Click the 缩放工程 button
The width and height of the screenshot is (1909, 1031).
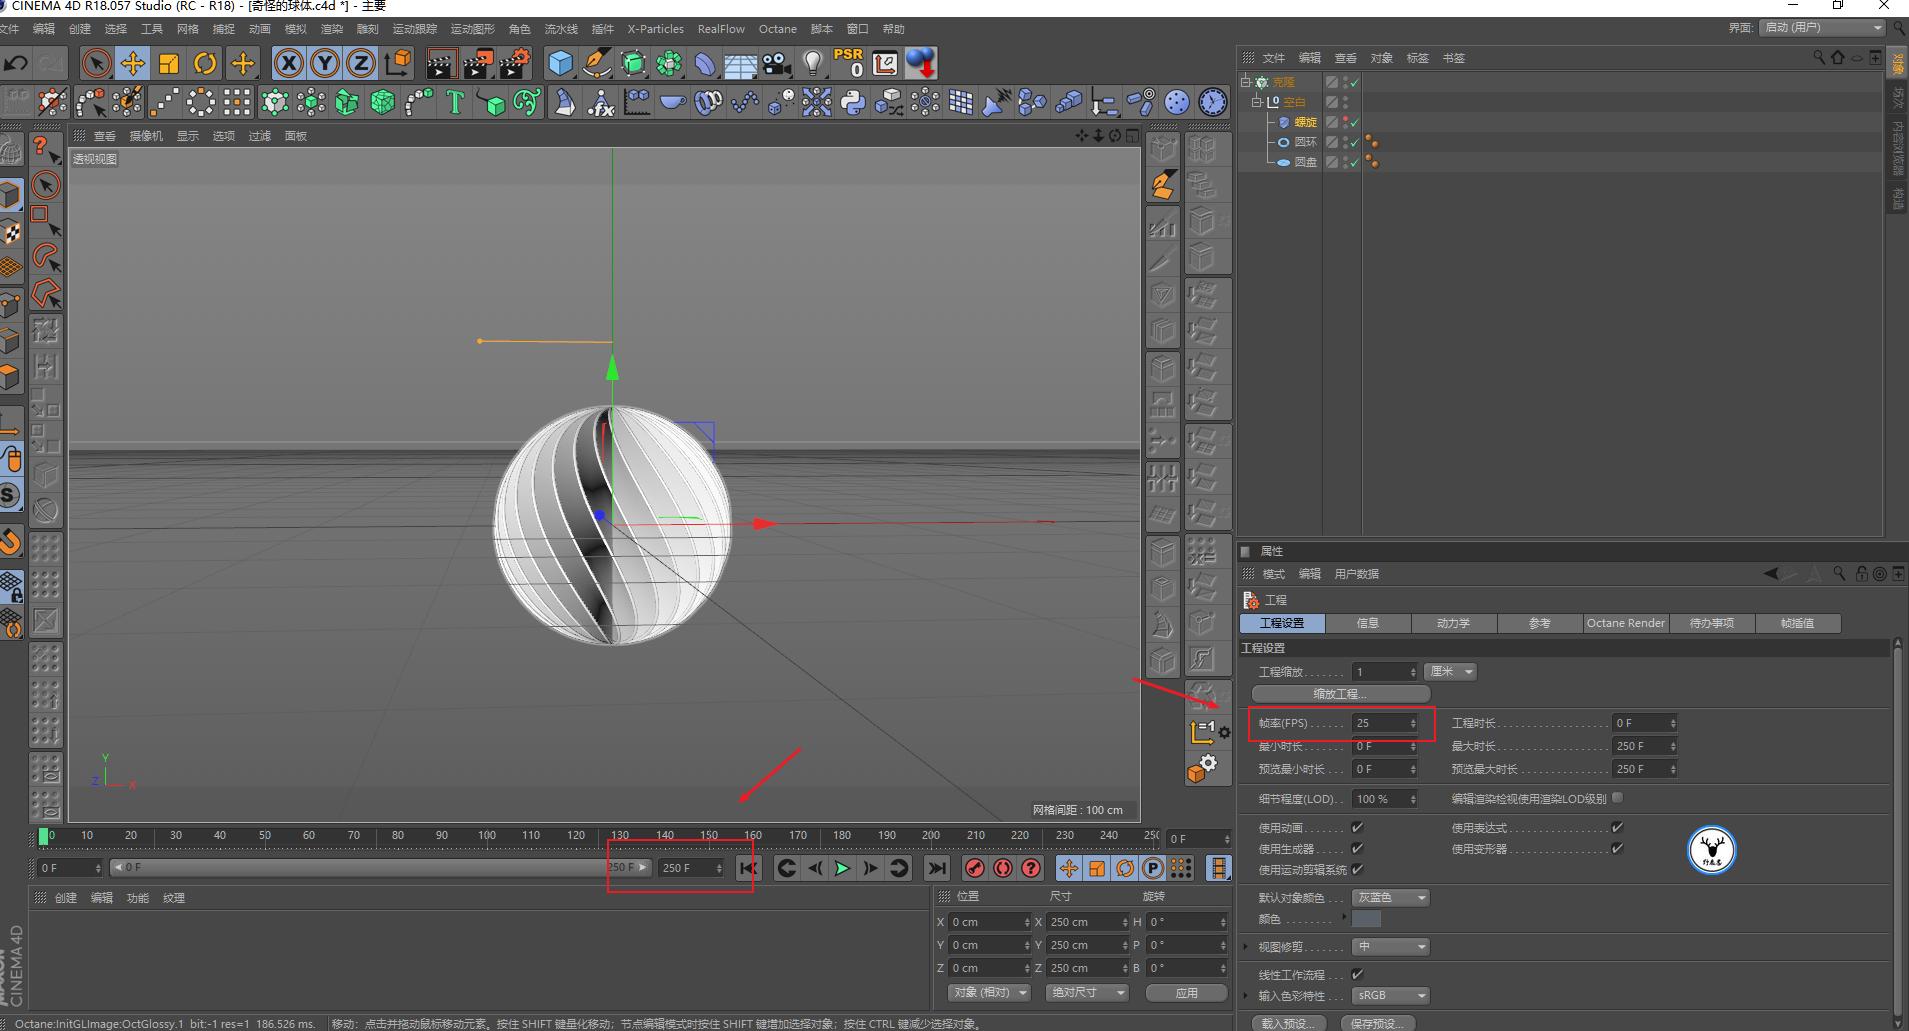pos(1340,693)
